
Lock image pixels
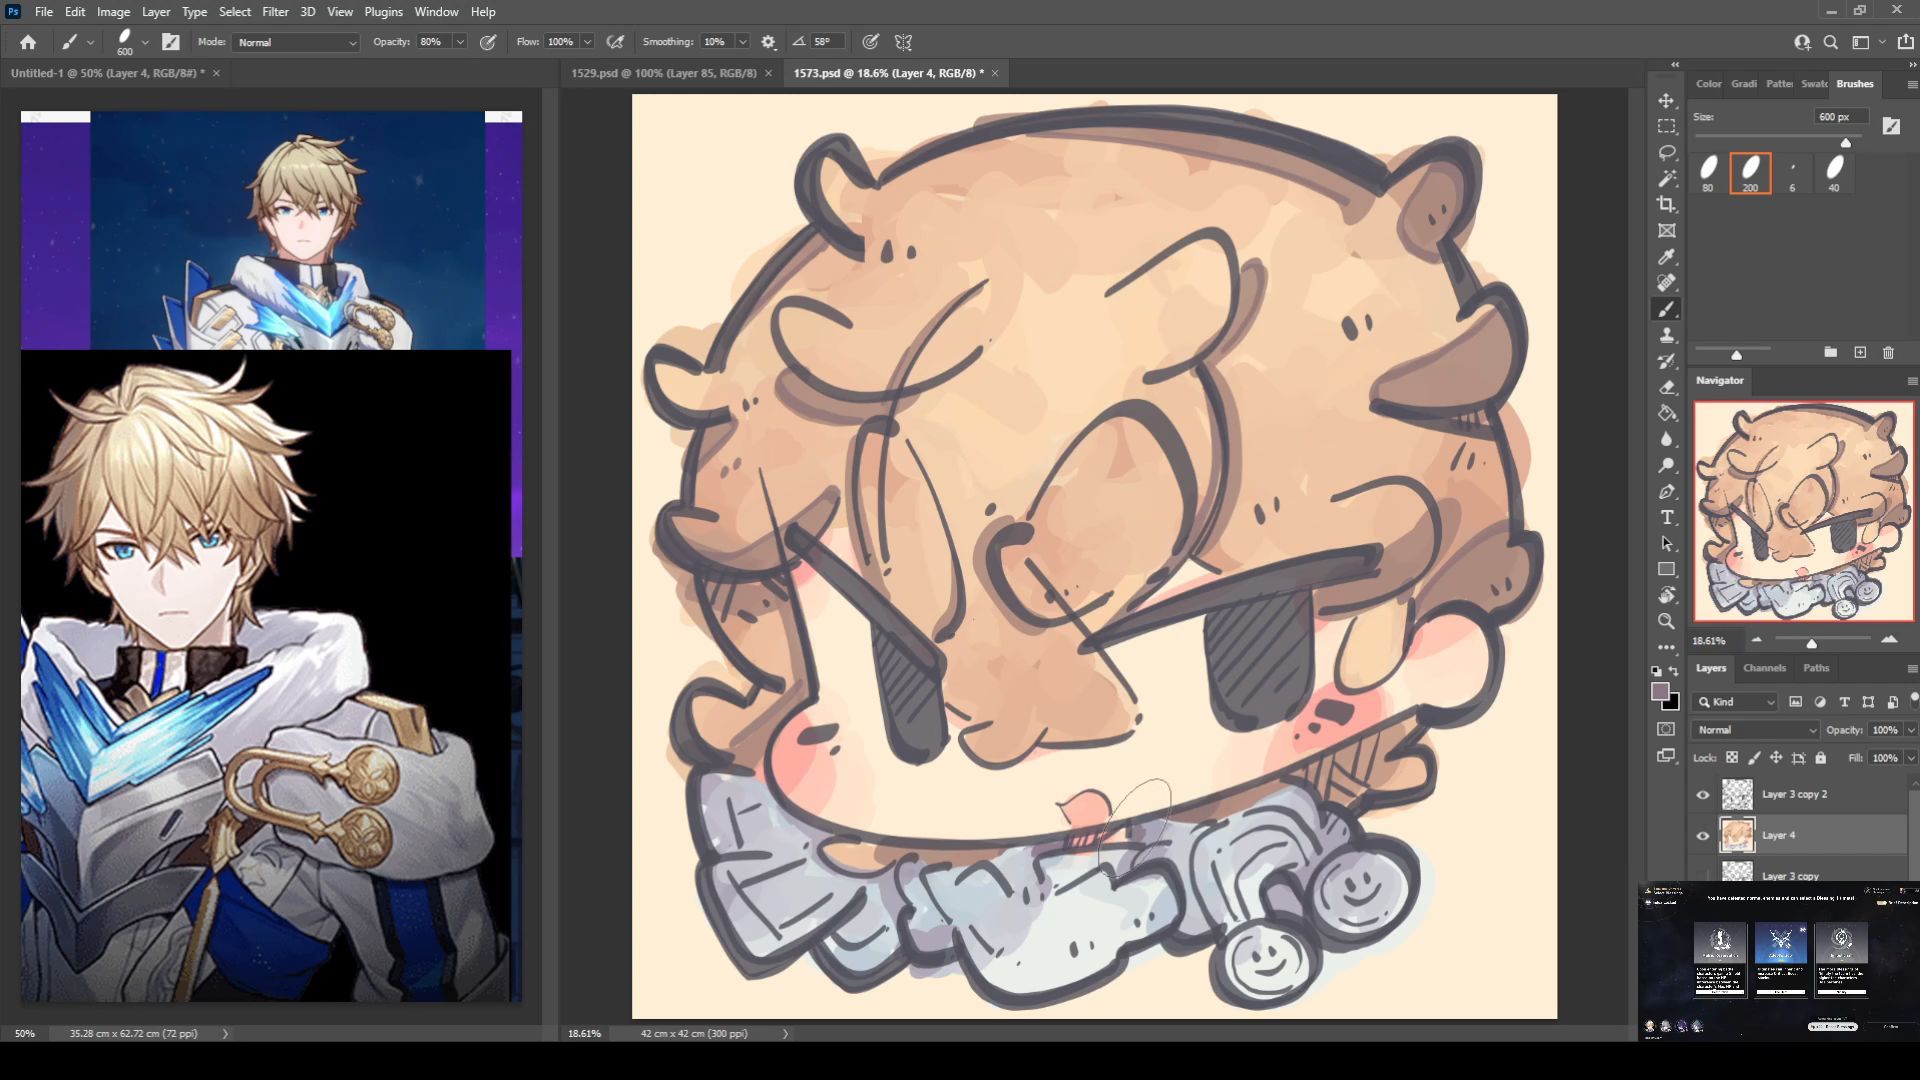pyautogui.click(x=1754, y=758)
